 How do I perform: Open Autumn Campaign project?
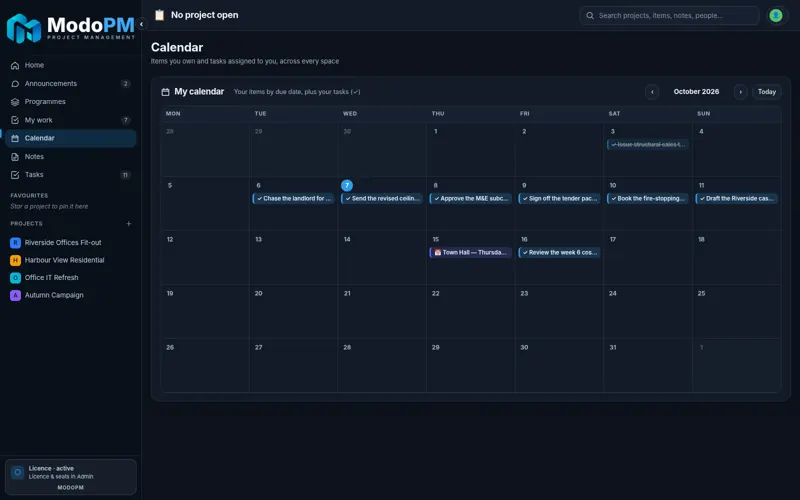(70, 295)
